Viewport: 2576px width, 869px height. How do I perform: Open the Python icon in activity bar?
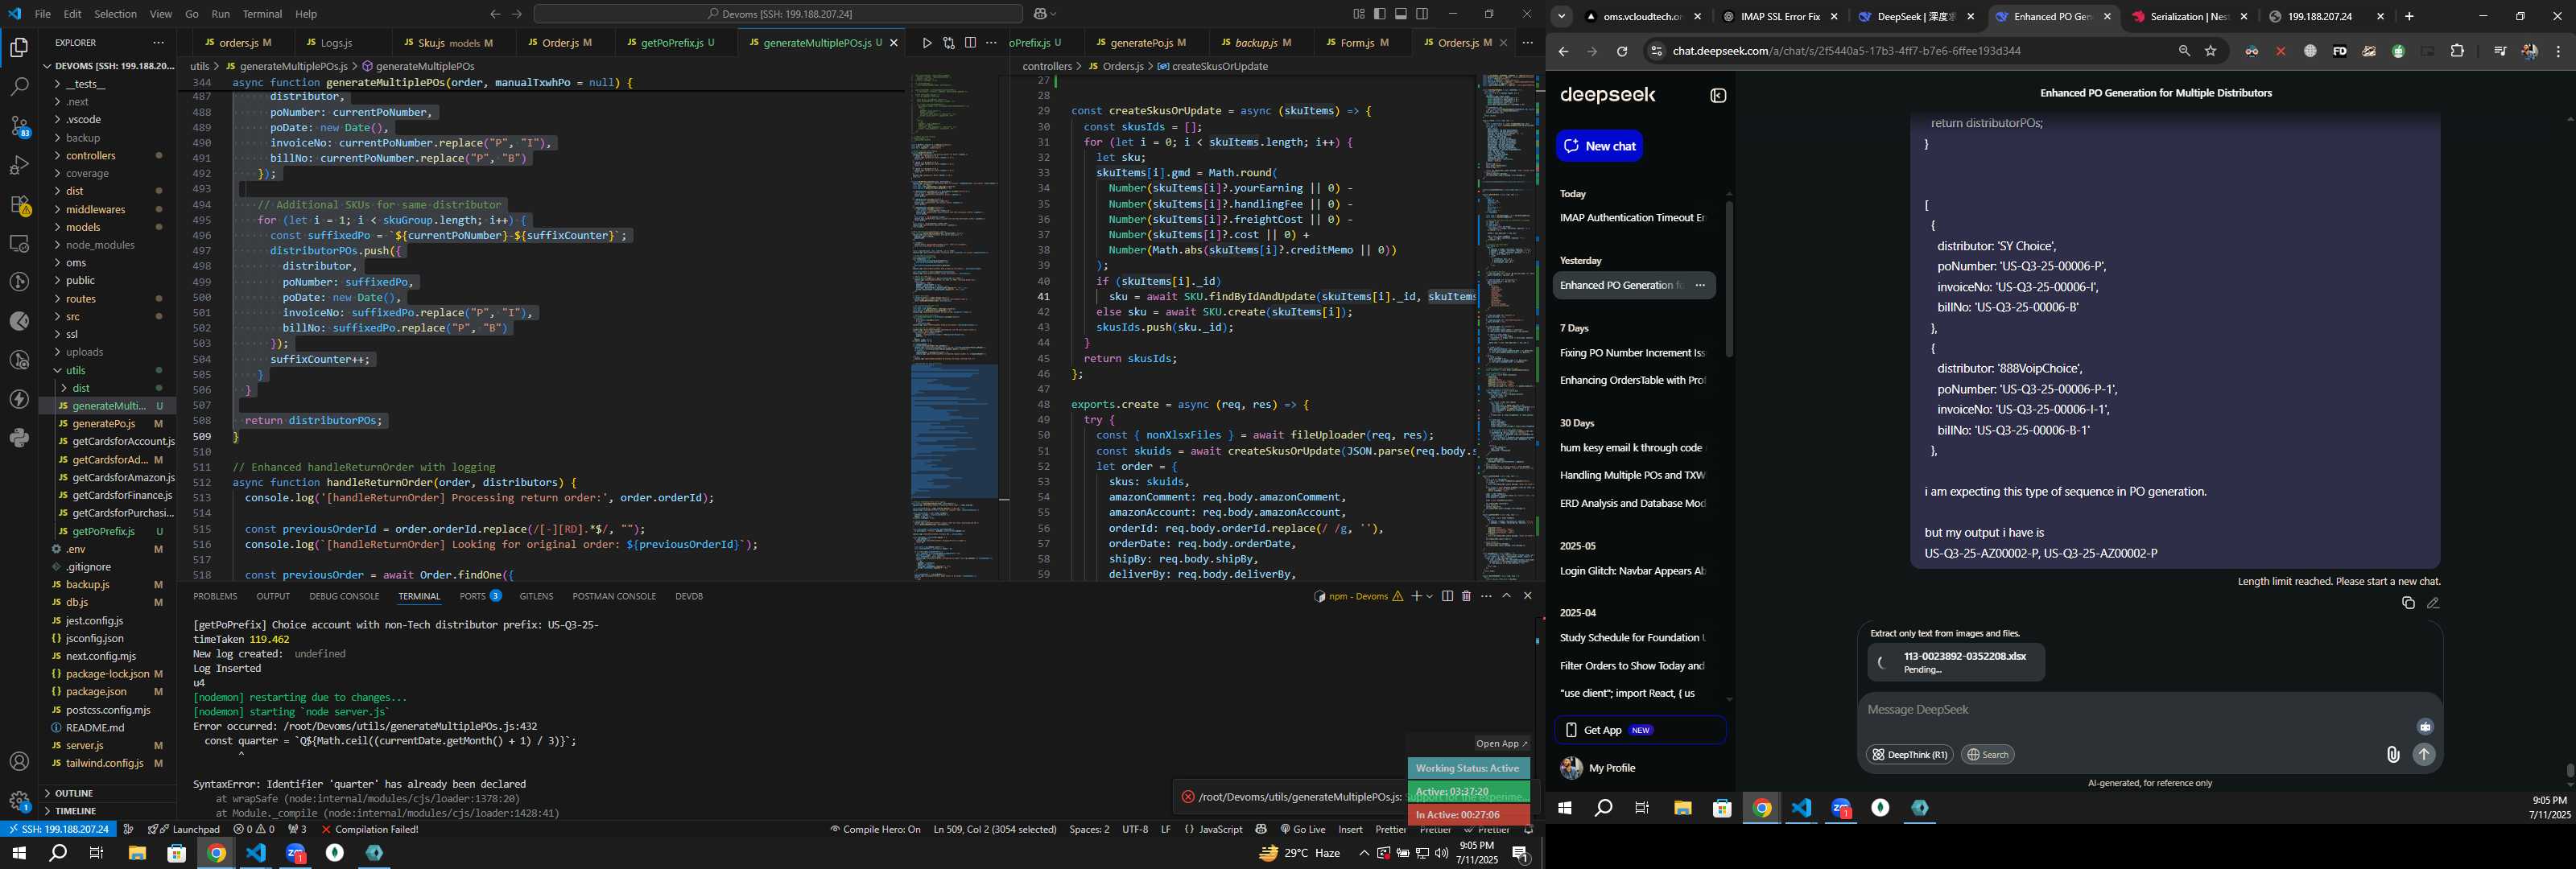[19, 438]
